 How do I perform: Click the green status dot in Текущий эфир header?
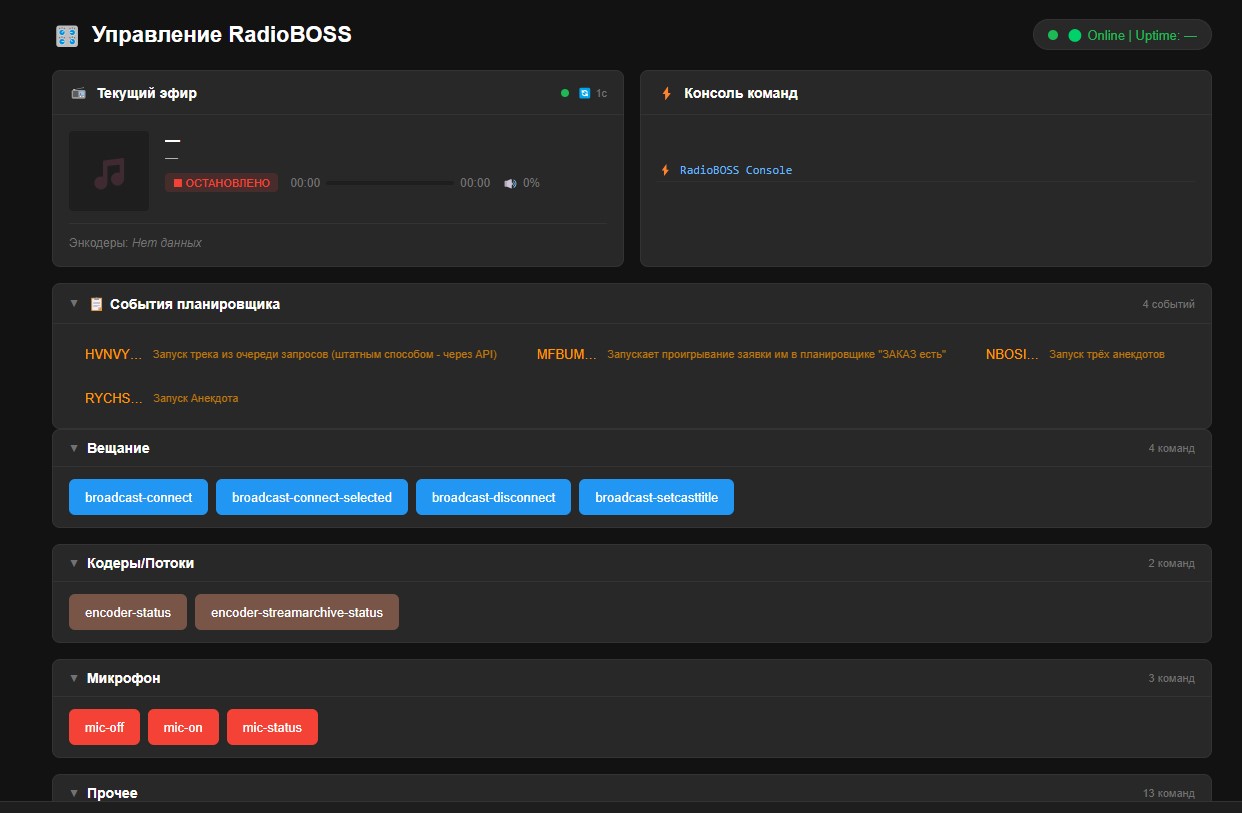coord(565,94)
